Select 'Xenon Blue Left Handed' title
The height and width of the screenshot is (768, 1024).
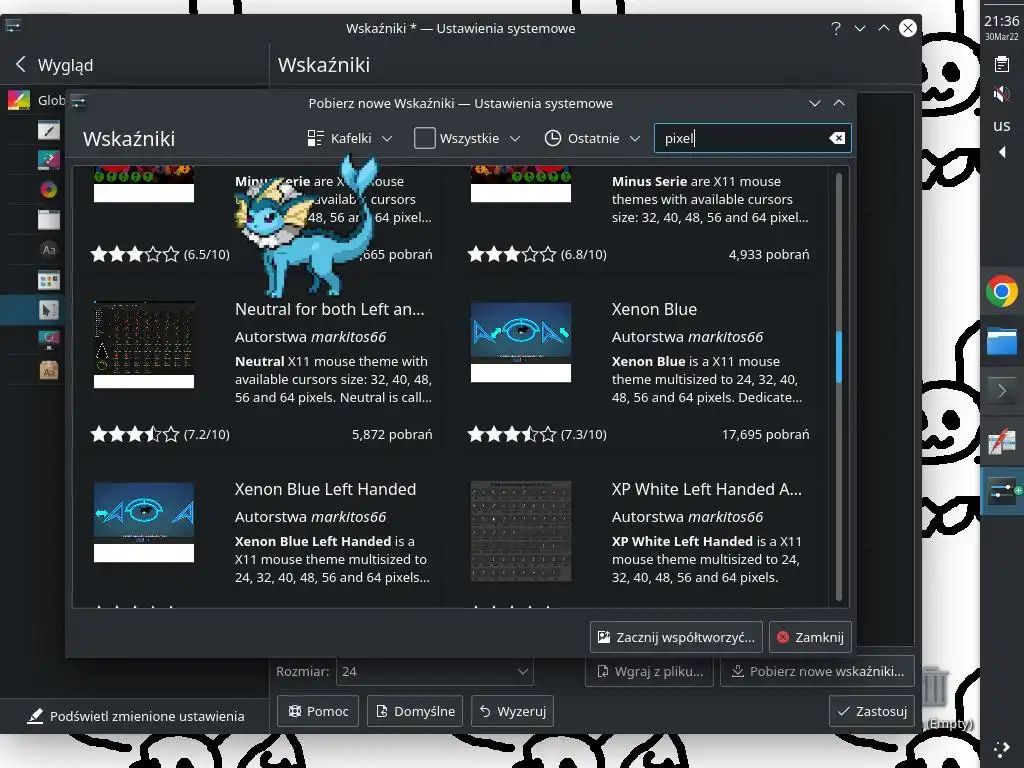[x=325, y=489]
